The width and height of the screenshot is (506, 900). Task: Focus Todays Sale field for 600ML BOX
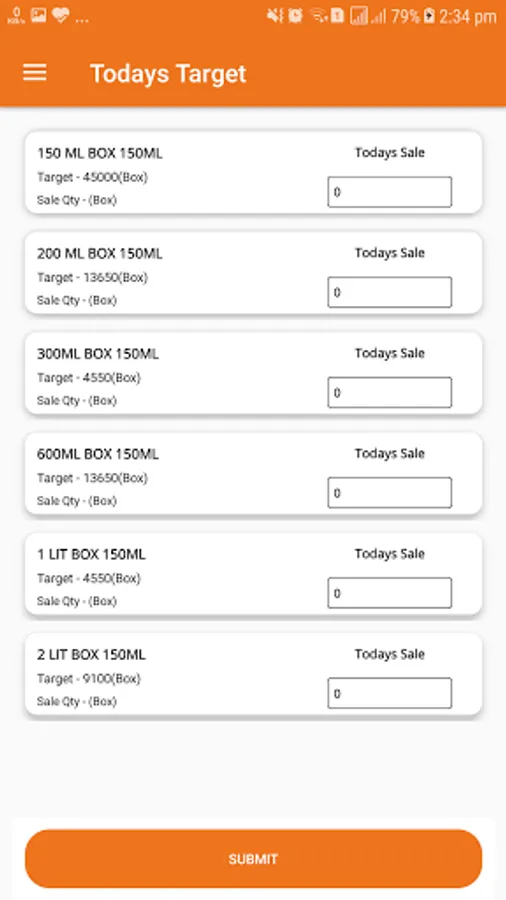[x=390, y=492]
